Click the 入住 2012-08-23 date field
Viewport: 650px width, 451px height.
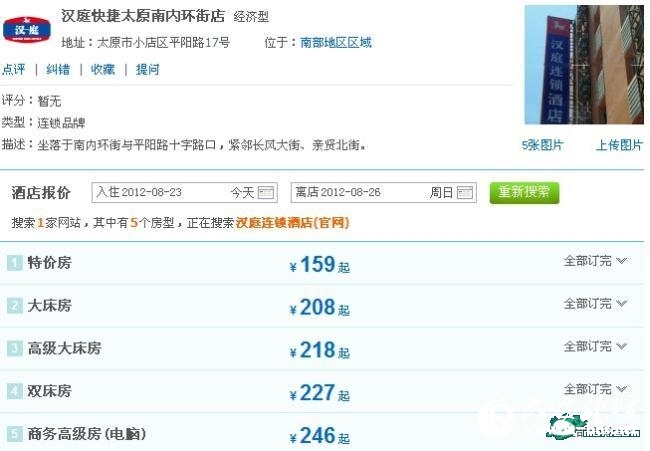pyautogui.click(x=184, y=193)
